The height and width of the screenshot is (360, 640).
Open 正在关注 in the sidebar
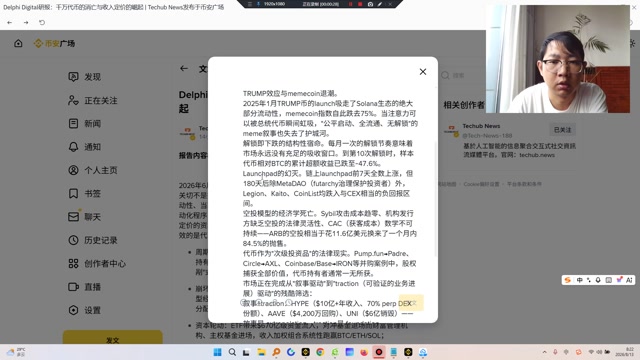[93, 100]
